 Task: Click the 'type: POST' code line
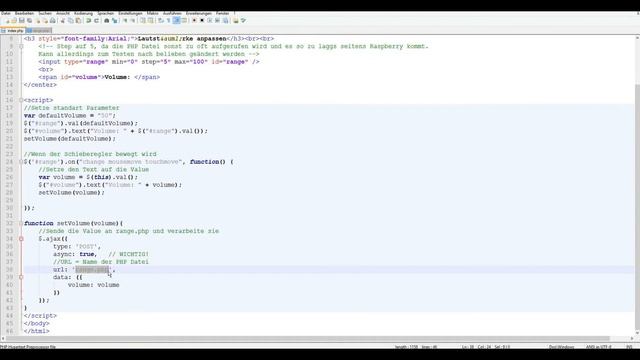click(x=76, y=247)
